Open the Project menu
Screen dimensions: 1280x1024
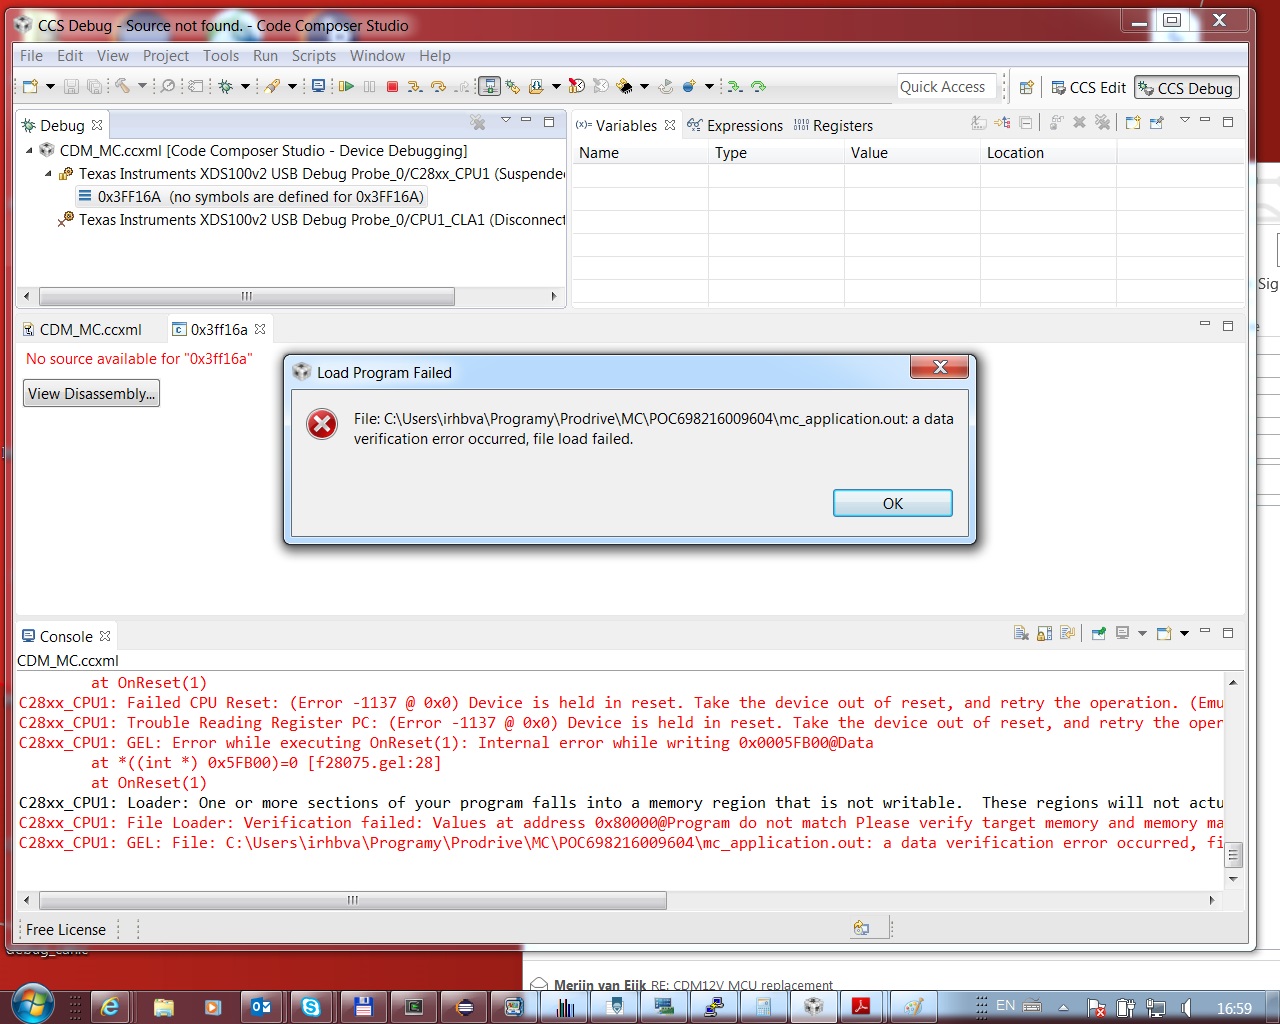165,56
